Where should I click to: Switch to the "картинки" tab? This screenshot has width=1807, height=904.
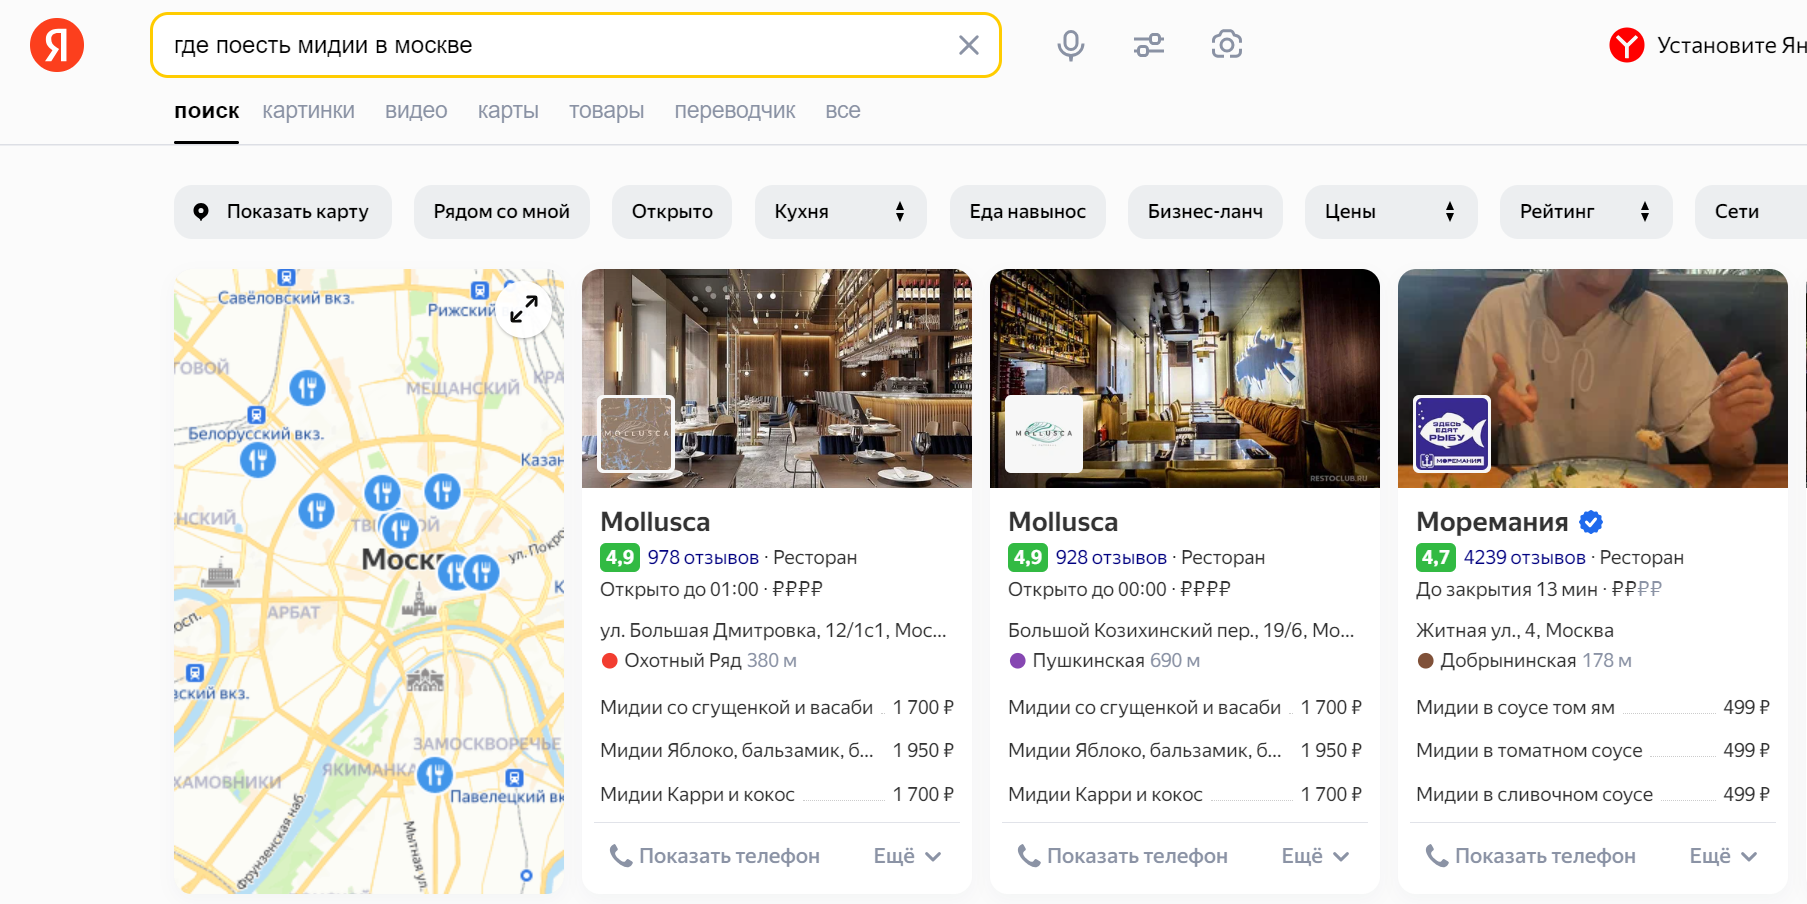tap(308, 111)
